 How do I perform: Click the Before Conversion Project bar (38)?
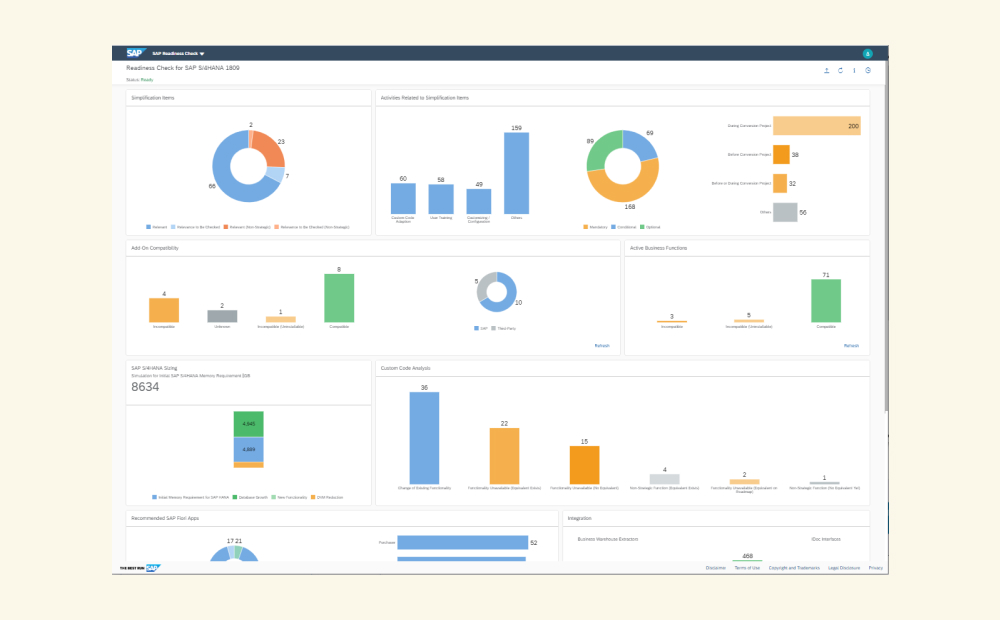(x=781, y=154)
